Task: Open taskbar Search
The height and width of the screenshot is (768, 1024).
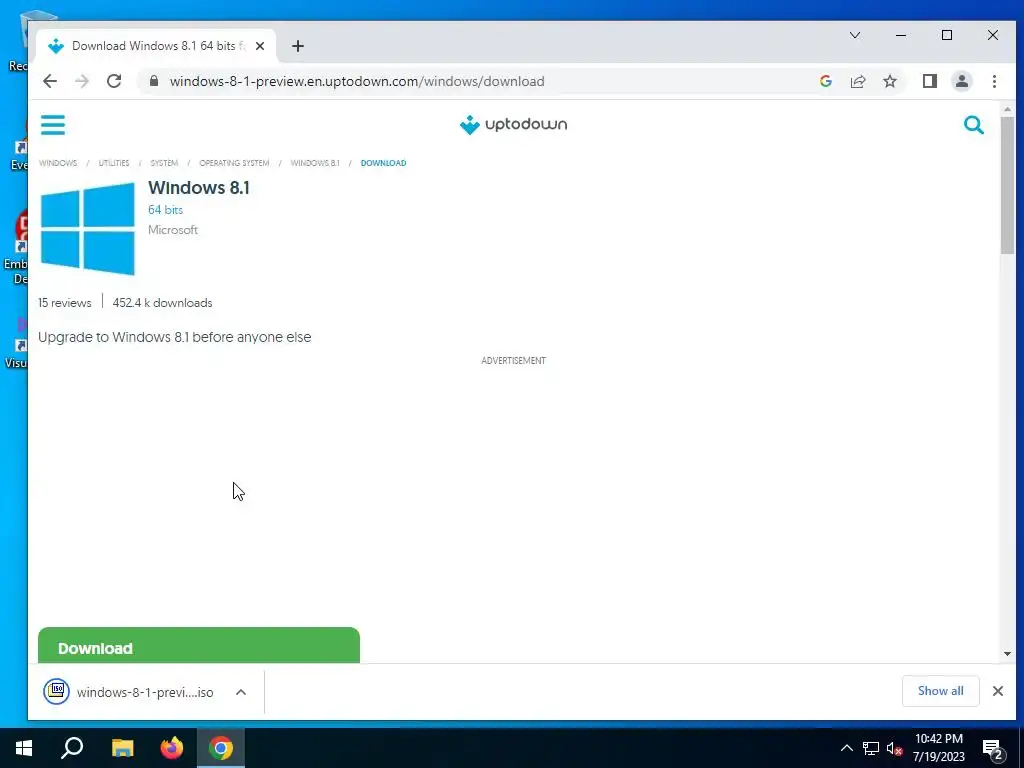Action: [x=72, y=748]
